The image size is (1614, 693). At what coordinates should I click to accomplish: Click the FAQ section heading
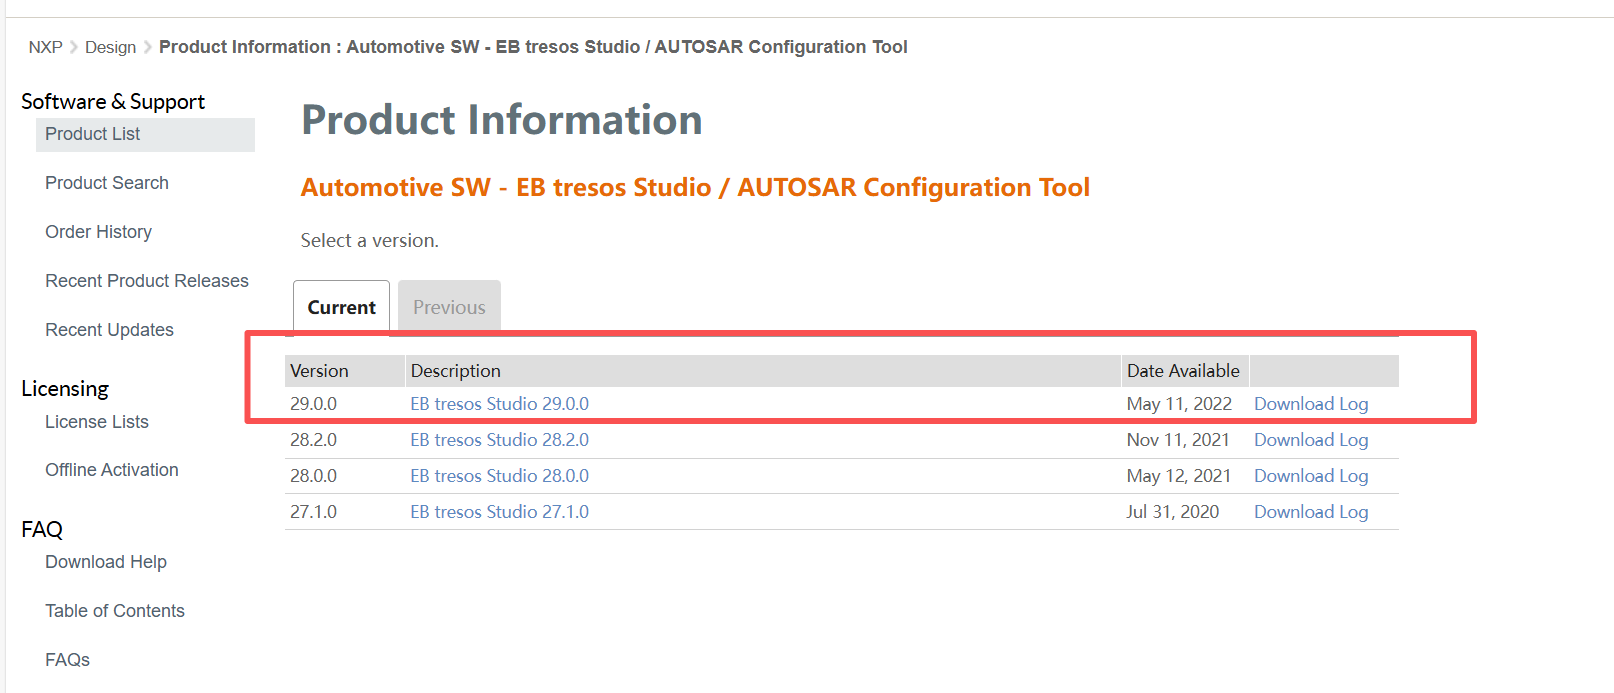point(42,530)
